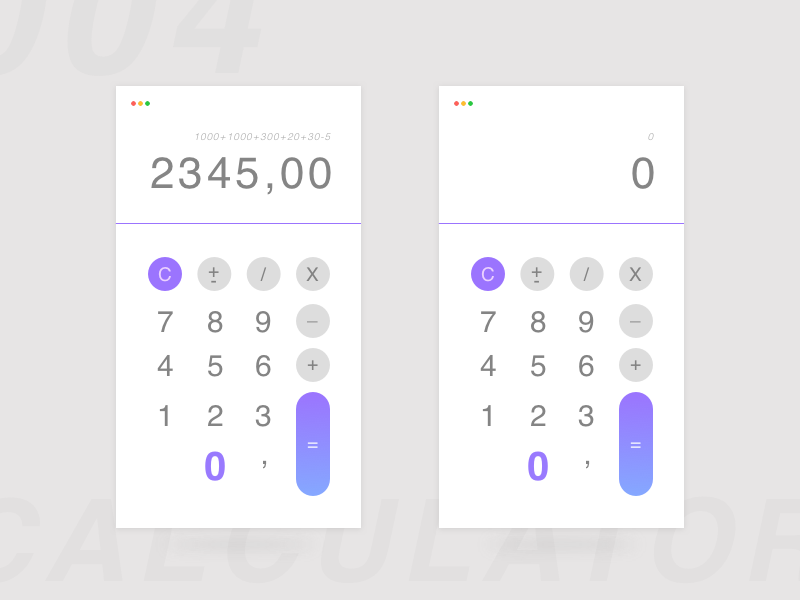Tap the purple zero key

214,465
